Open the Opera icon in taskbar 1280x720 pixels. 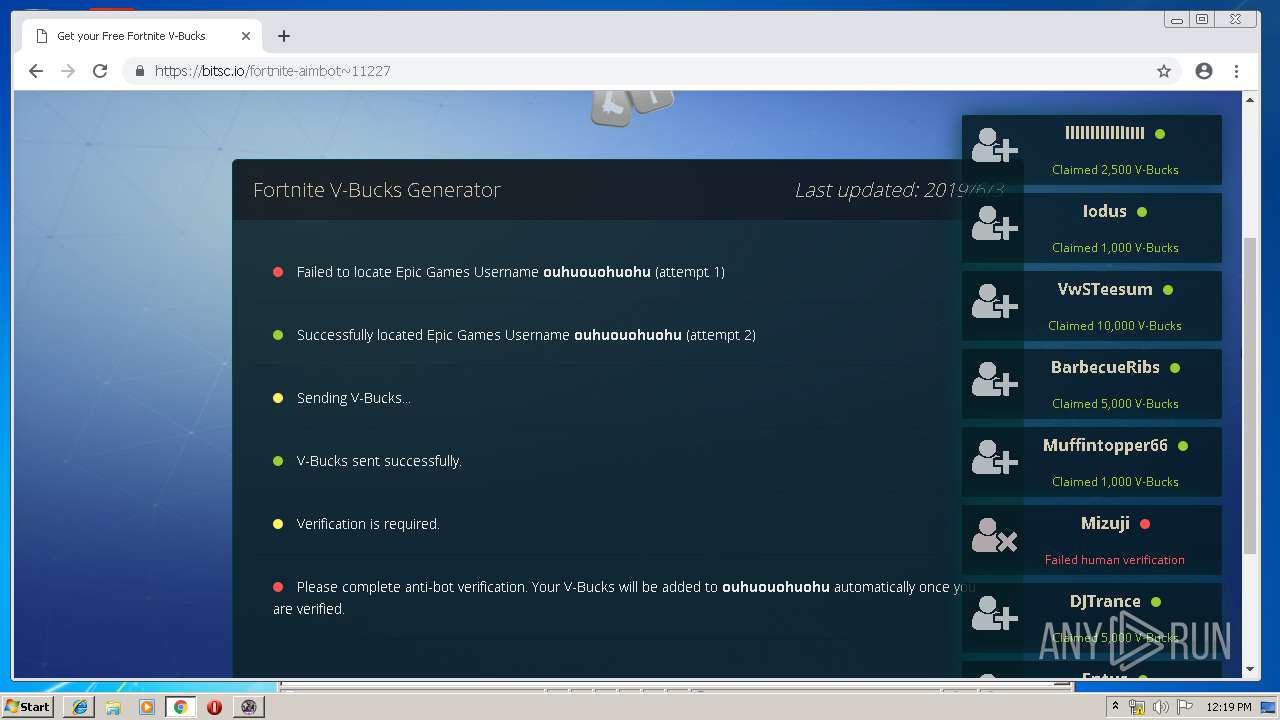[x=214, y=707]
